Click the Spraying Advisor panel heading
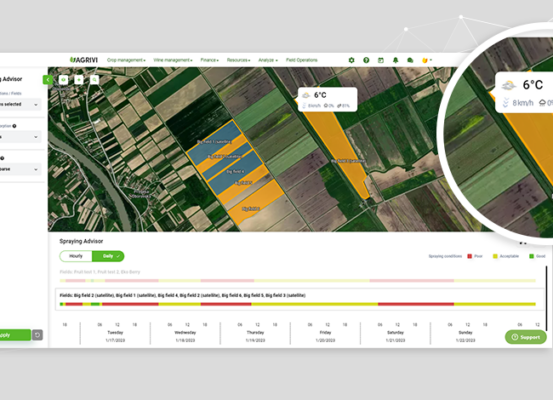 pos(81,241)
